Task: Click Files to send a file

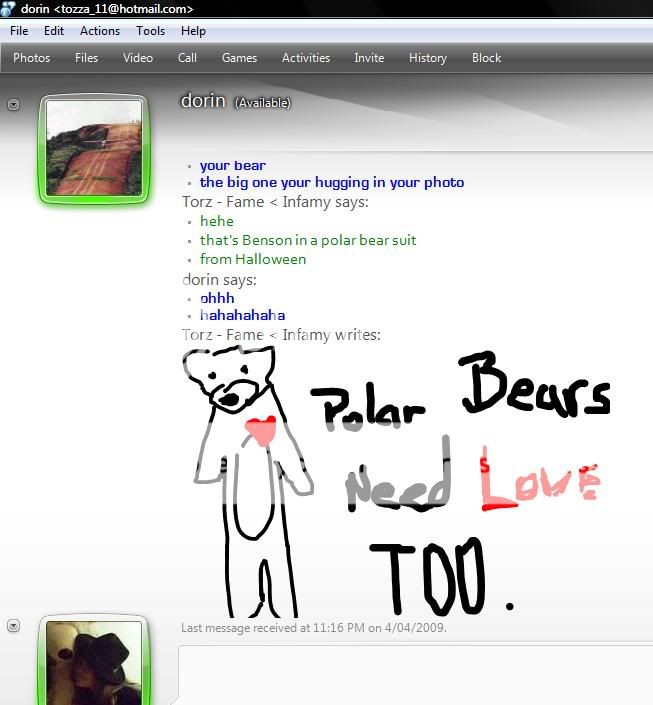Action: (87, 58)
